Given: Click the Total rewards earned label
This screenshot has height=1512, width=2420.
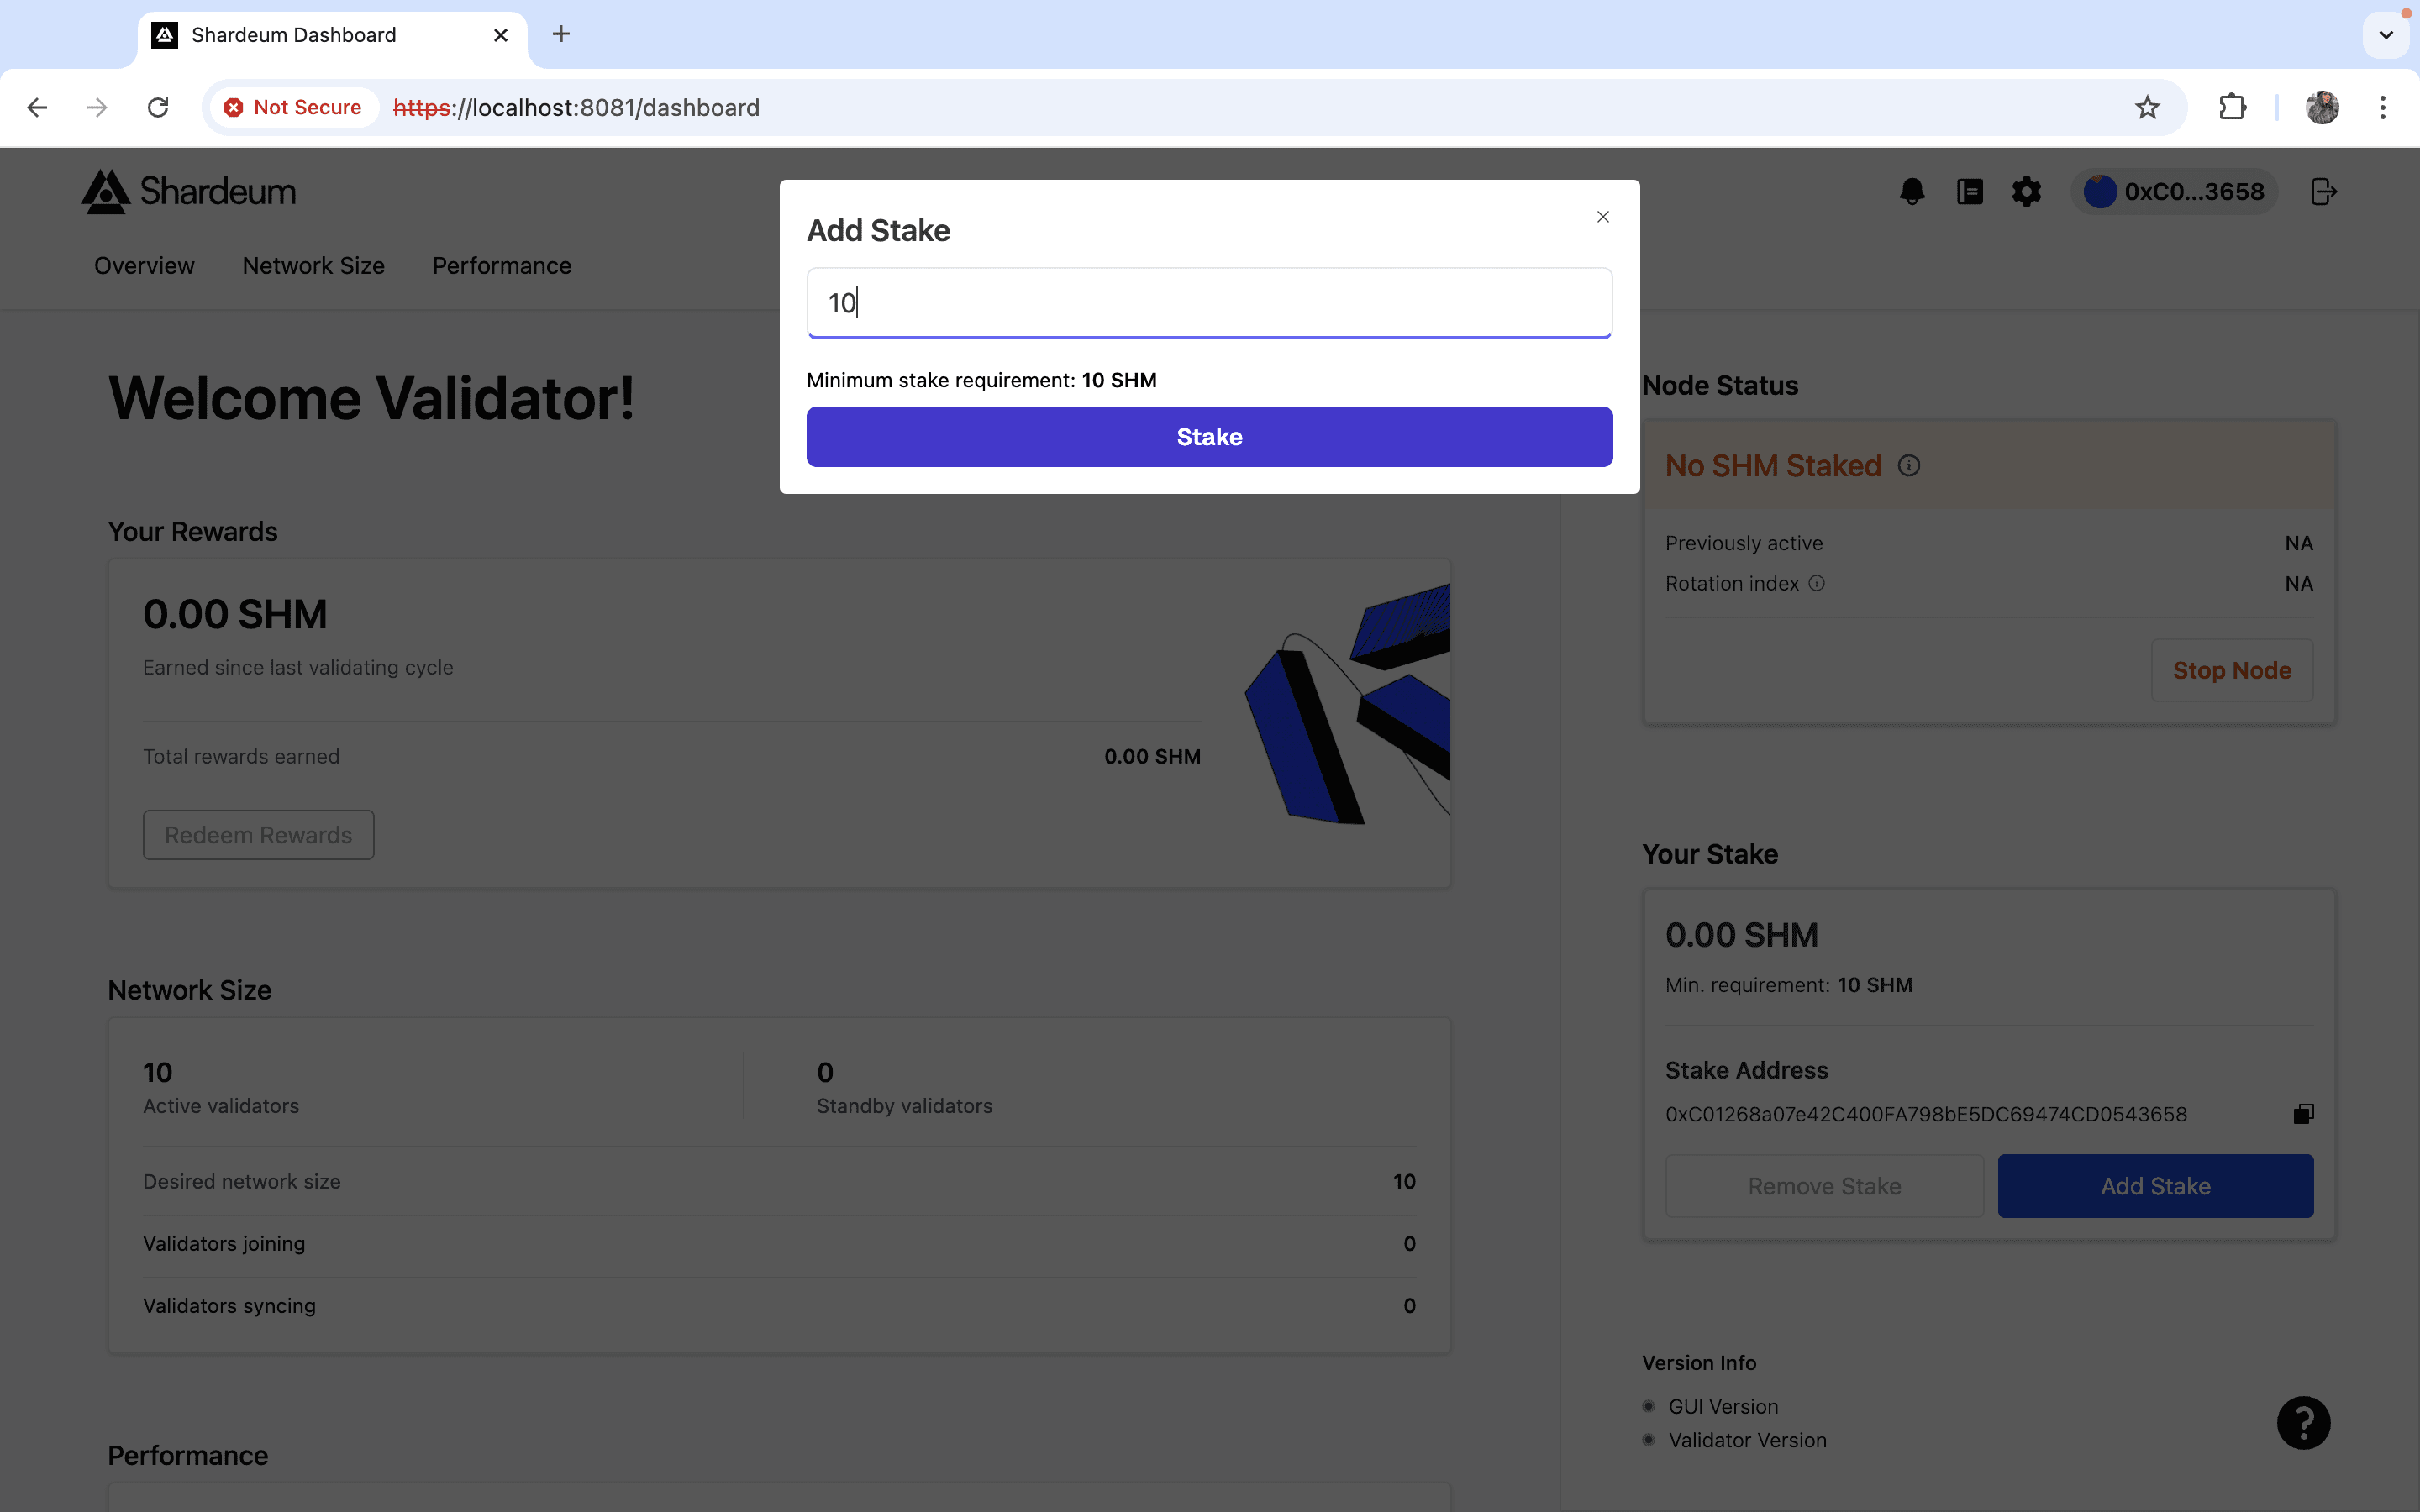Looking at the screenshot, I should click(x=241, y=757).
